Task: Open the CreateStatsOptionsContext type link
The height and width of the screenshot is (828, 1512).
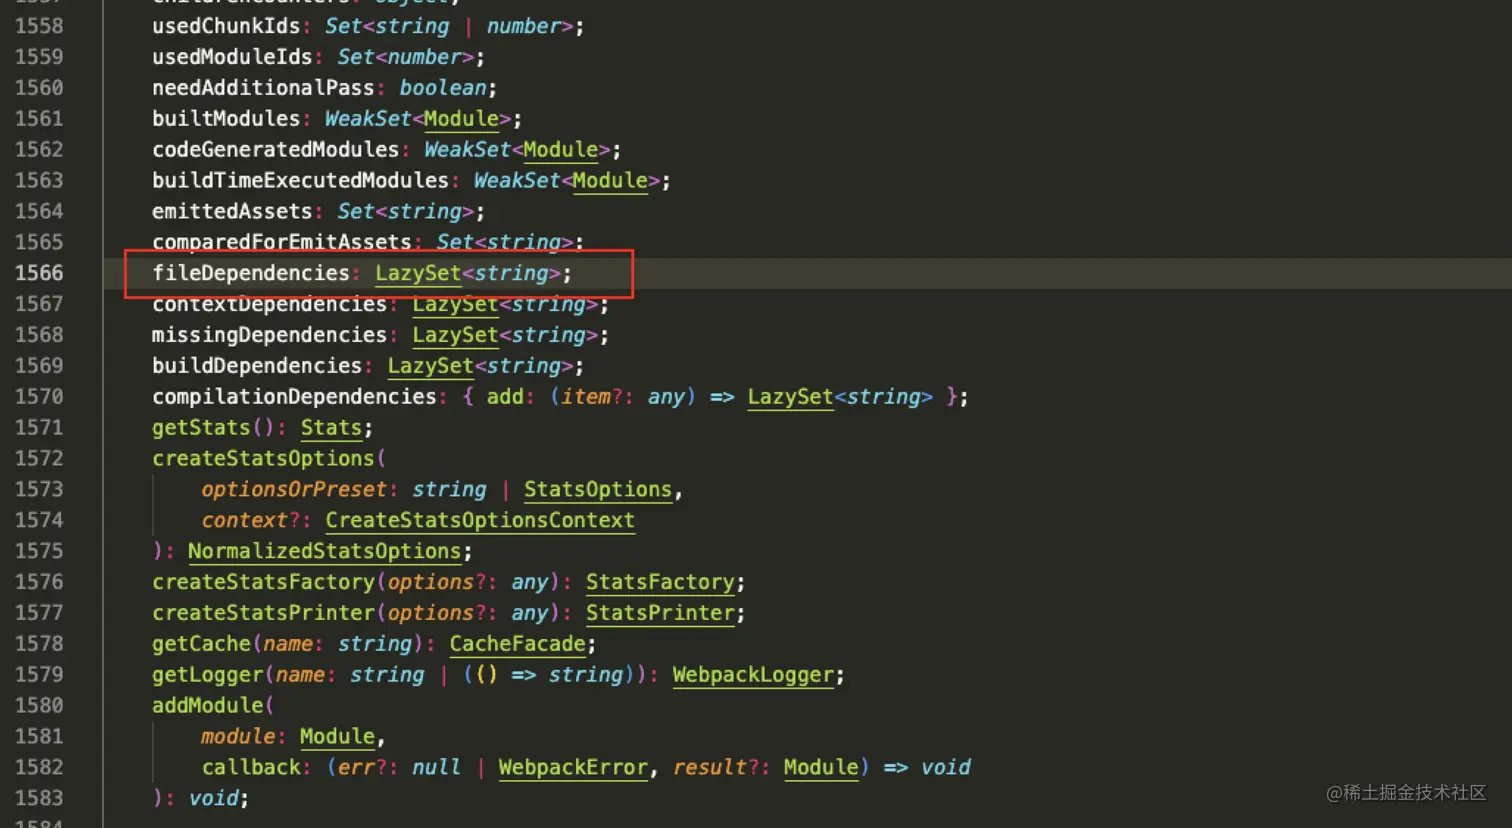Action: click(x=480, y=521)
